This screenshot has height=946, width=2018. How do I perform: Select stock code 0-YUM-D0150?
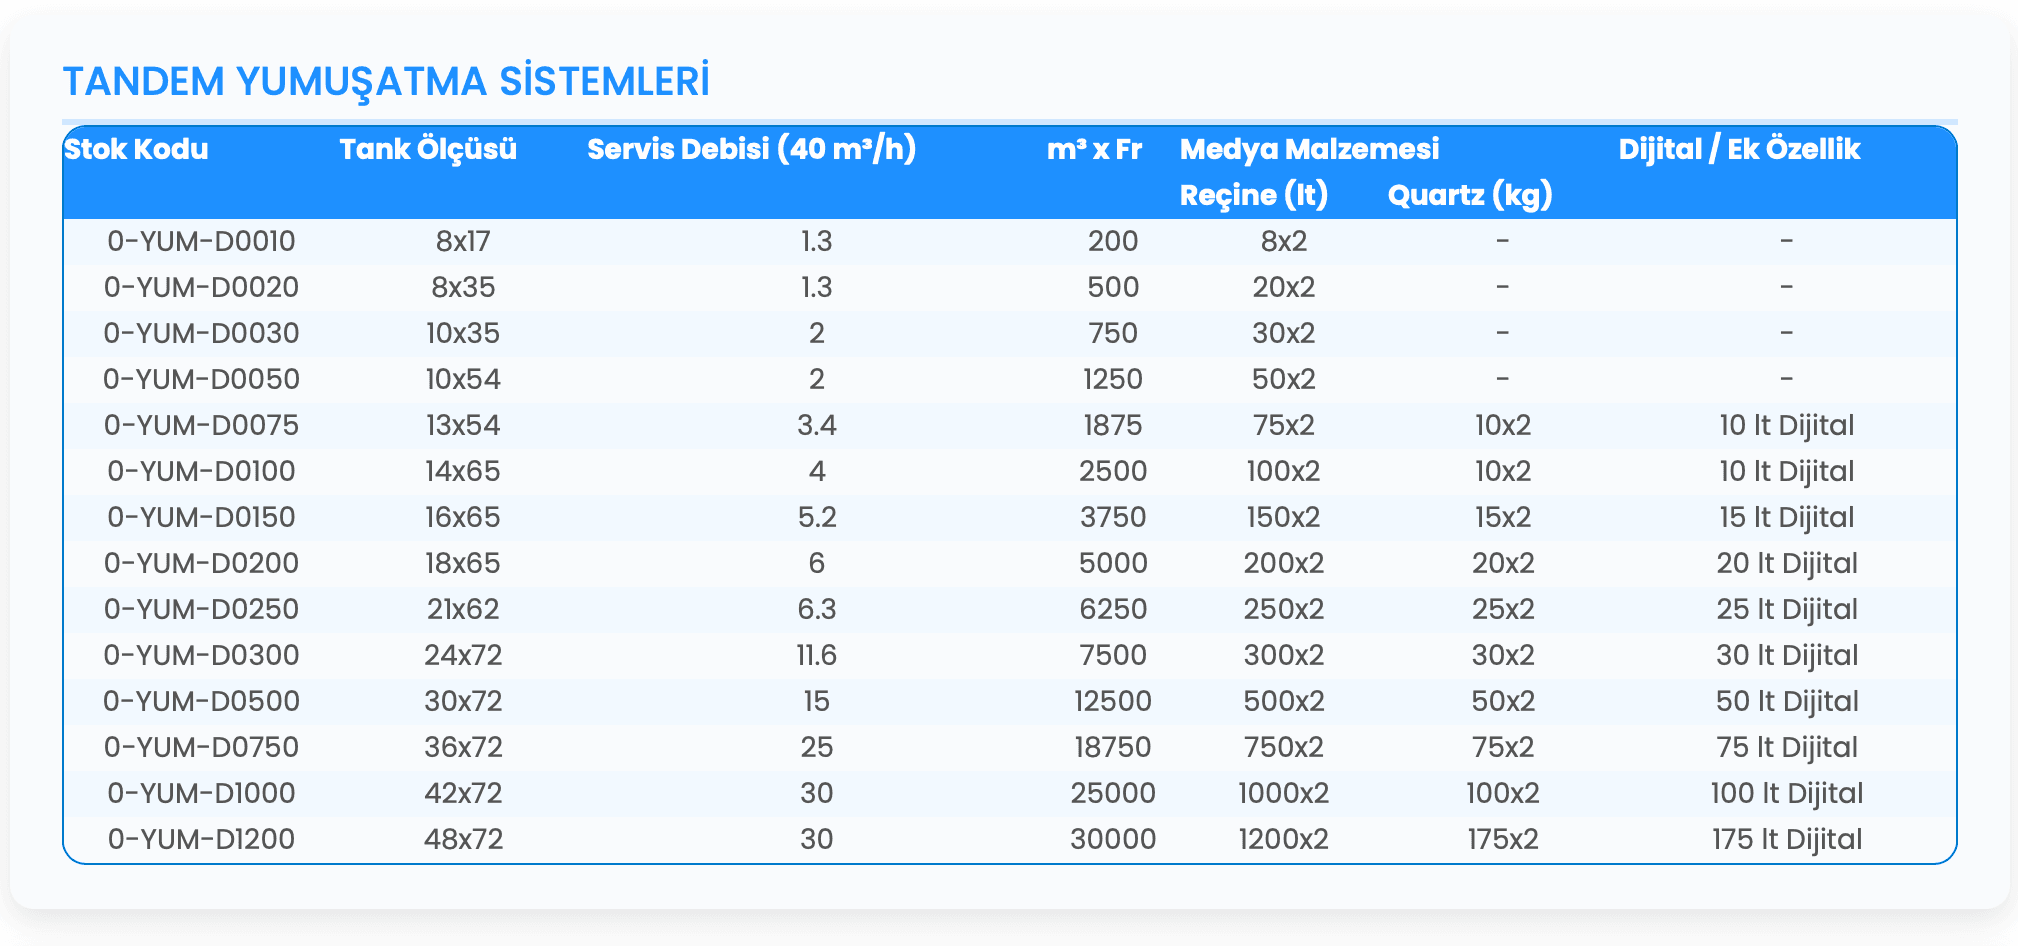[201, 517]
